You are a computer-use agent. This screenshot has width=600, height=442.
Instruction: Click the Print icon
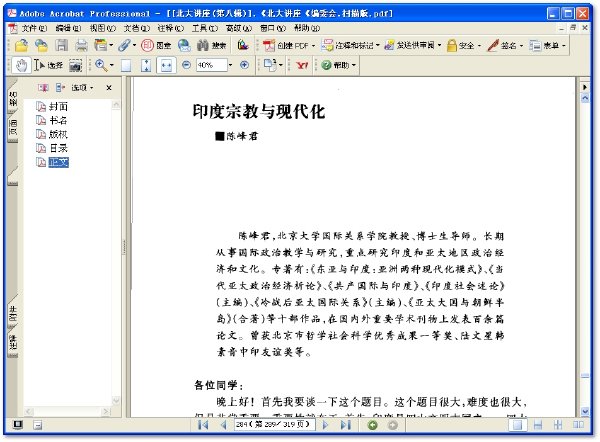click(81, 46)
